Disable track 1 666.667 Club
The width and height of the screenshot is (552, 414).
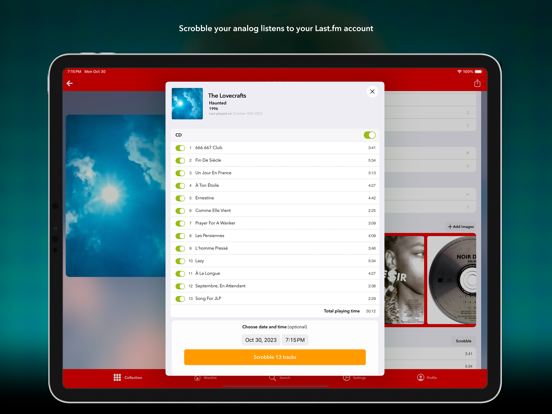point(180,148)
